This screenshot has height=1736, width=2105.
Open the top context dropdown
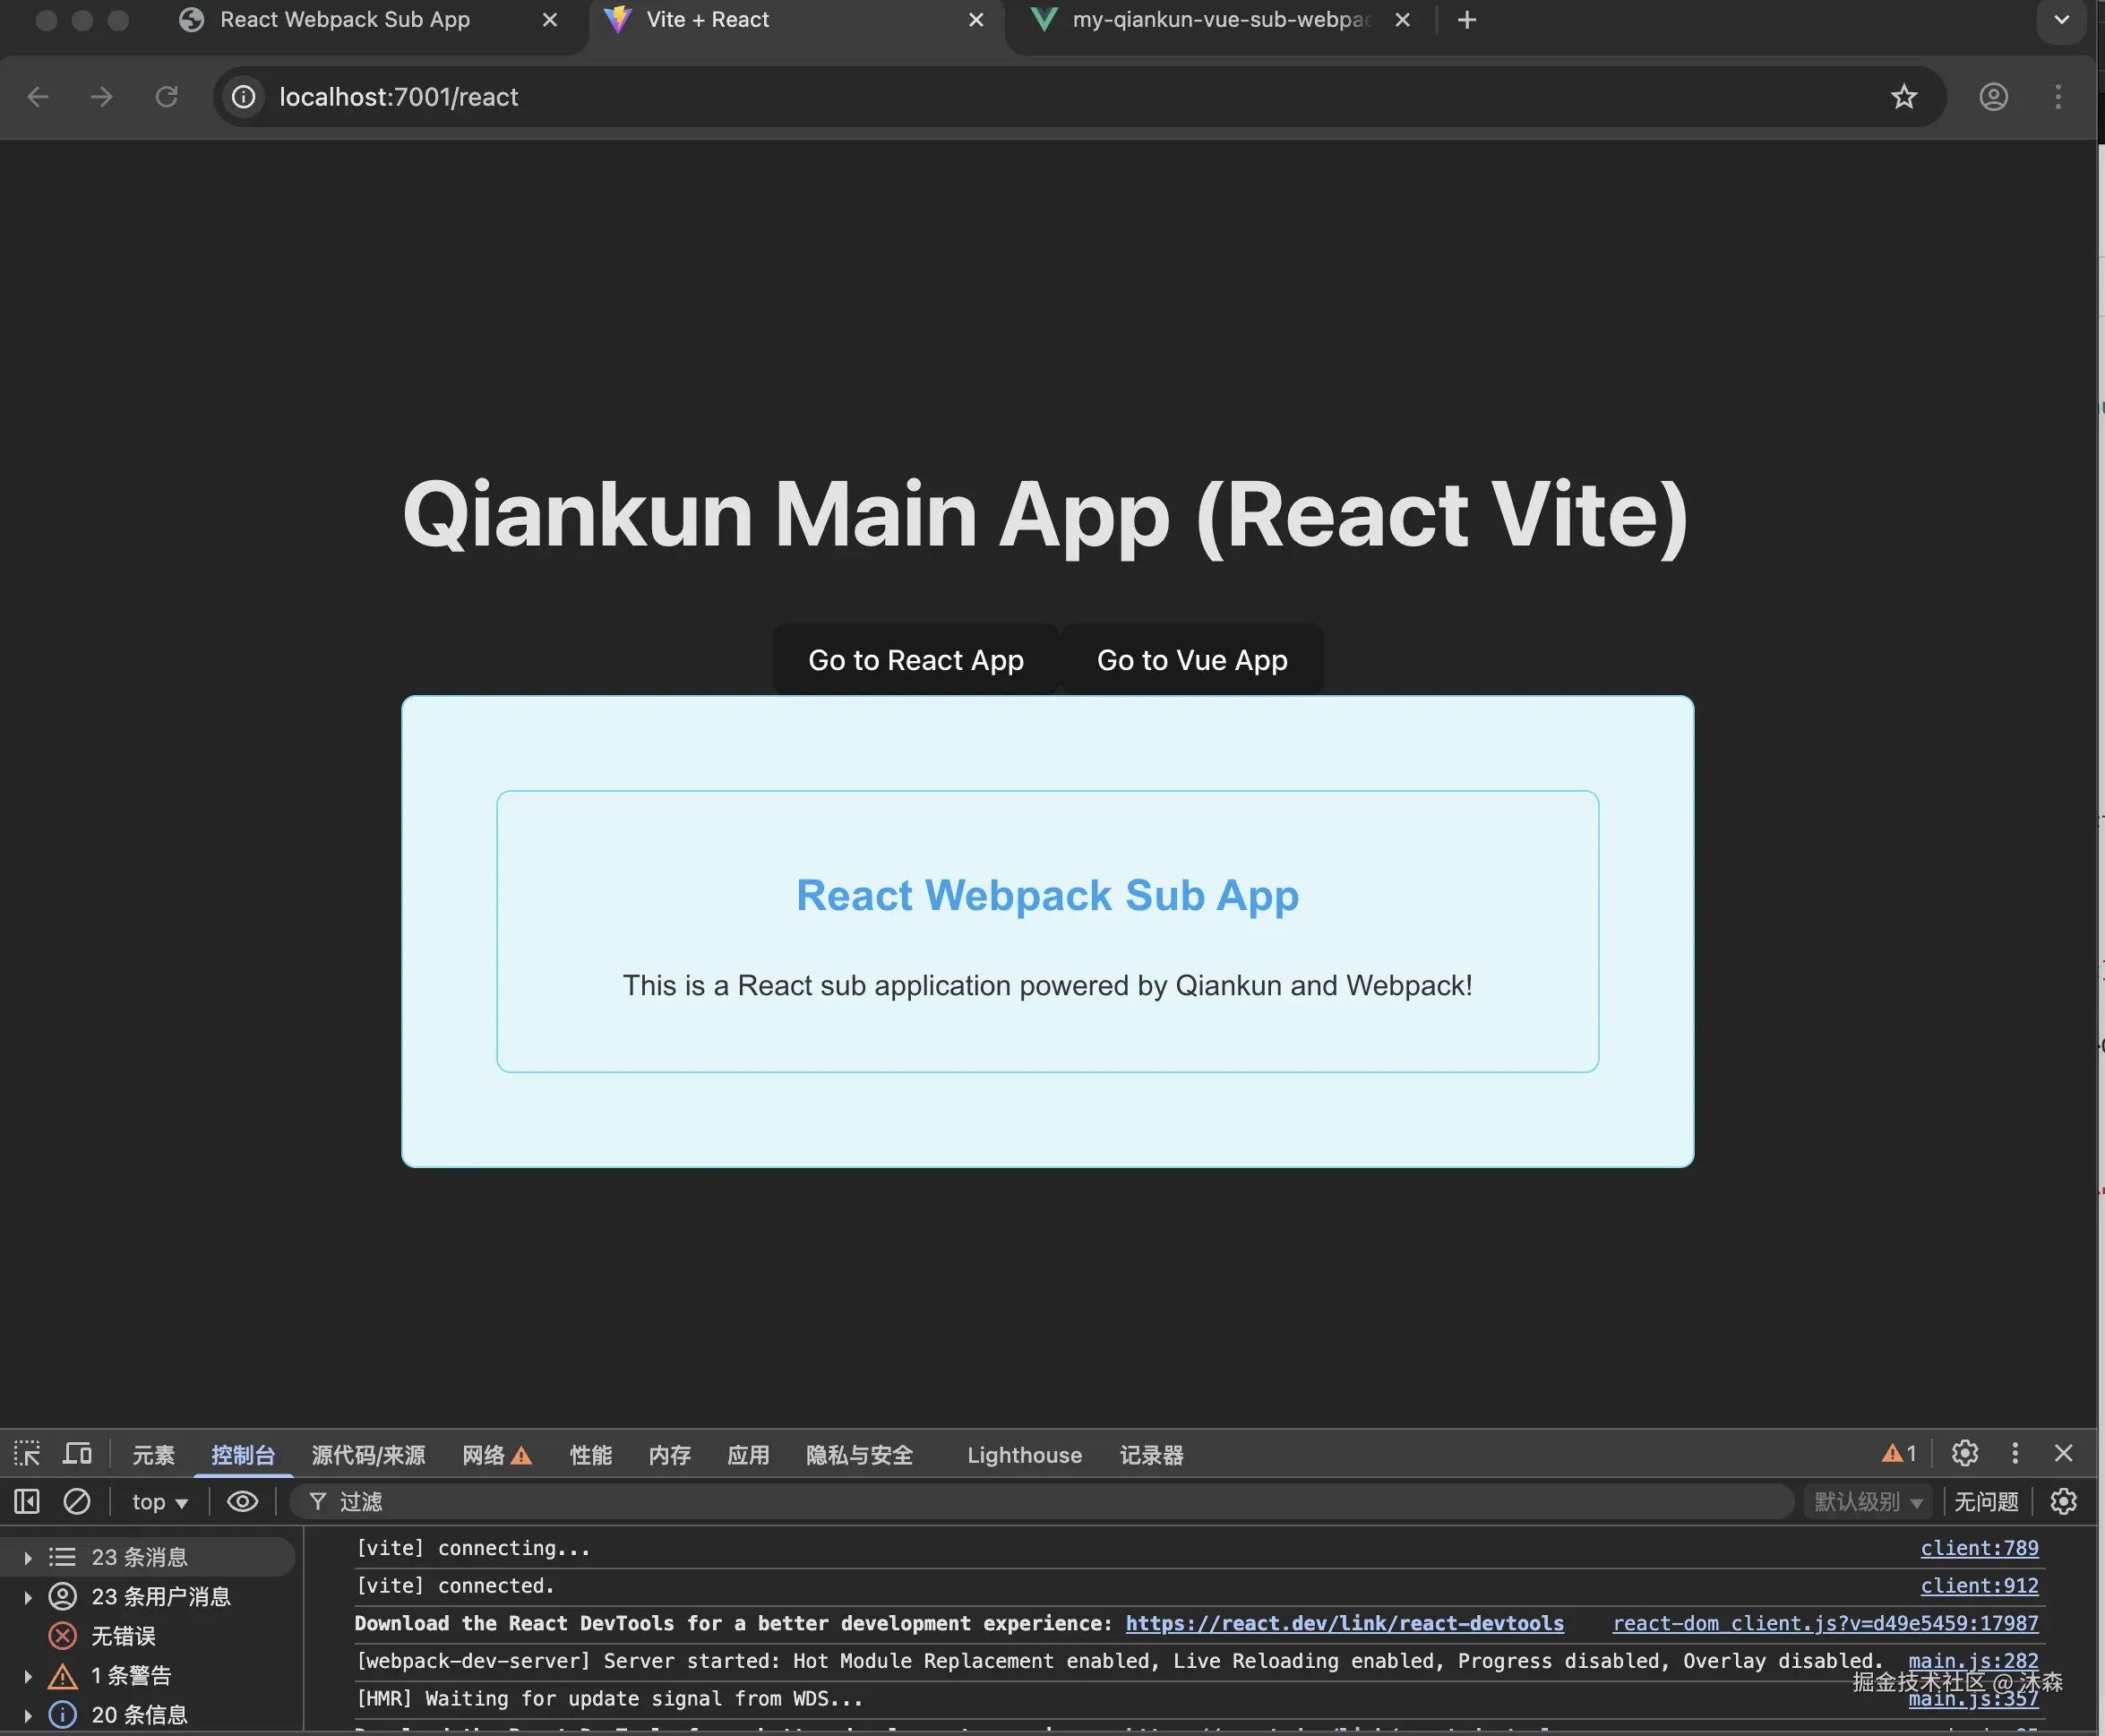160,1502
